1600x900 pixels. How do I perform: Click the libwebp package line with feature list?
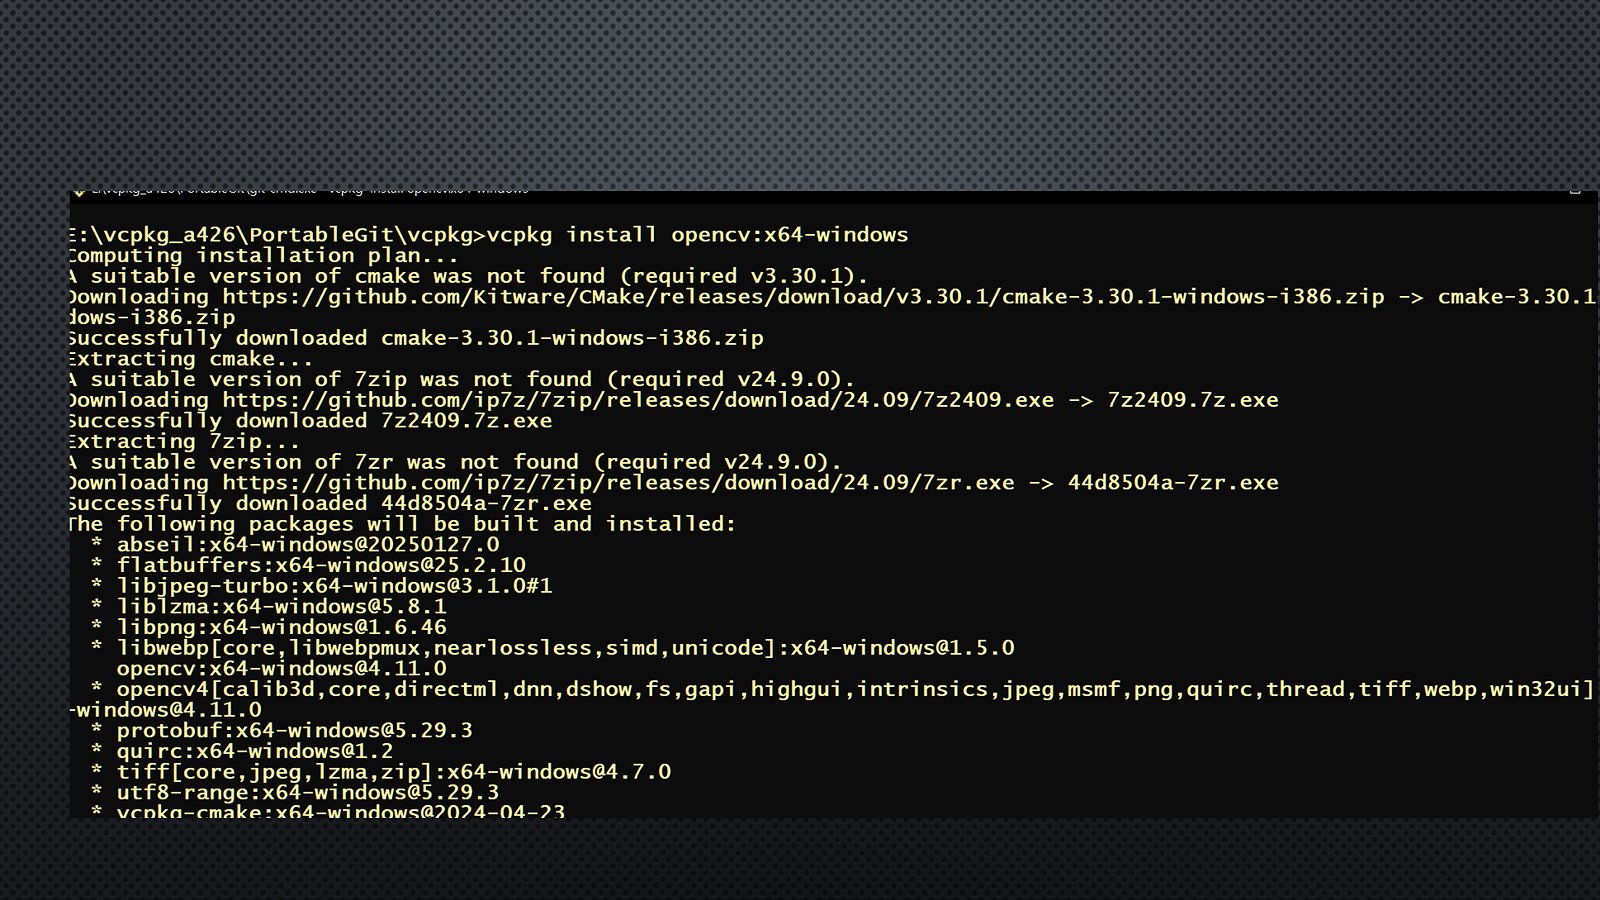pyautogui.click(x=565, y=648)
